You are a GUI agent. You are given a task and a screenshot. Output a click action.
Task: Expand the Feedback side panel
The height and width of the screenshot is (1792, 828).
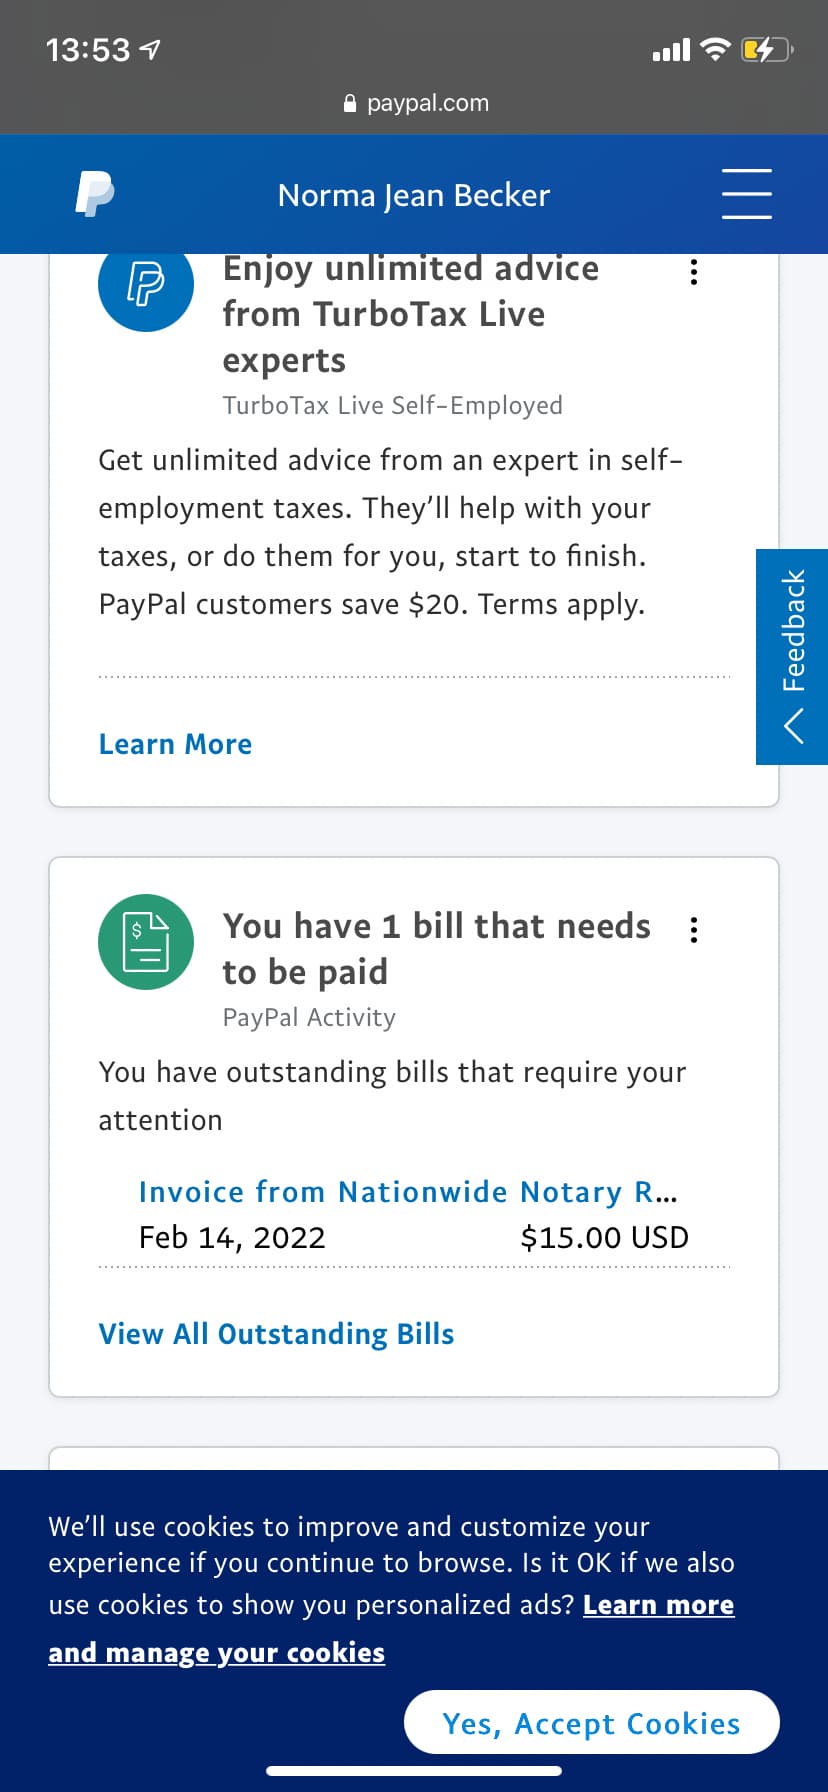pyautogui.click(x=793, y=657)
